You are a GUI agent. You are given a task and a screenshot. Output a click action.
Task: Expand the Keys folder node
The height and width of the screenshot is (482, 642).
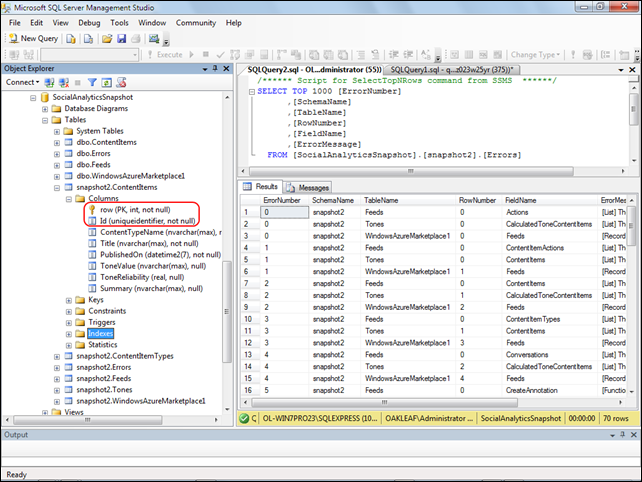click(x=68, y=299)
